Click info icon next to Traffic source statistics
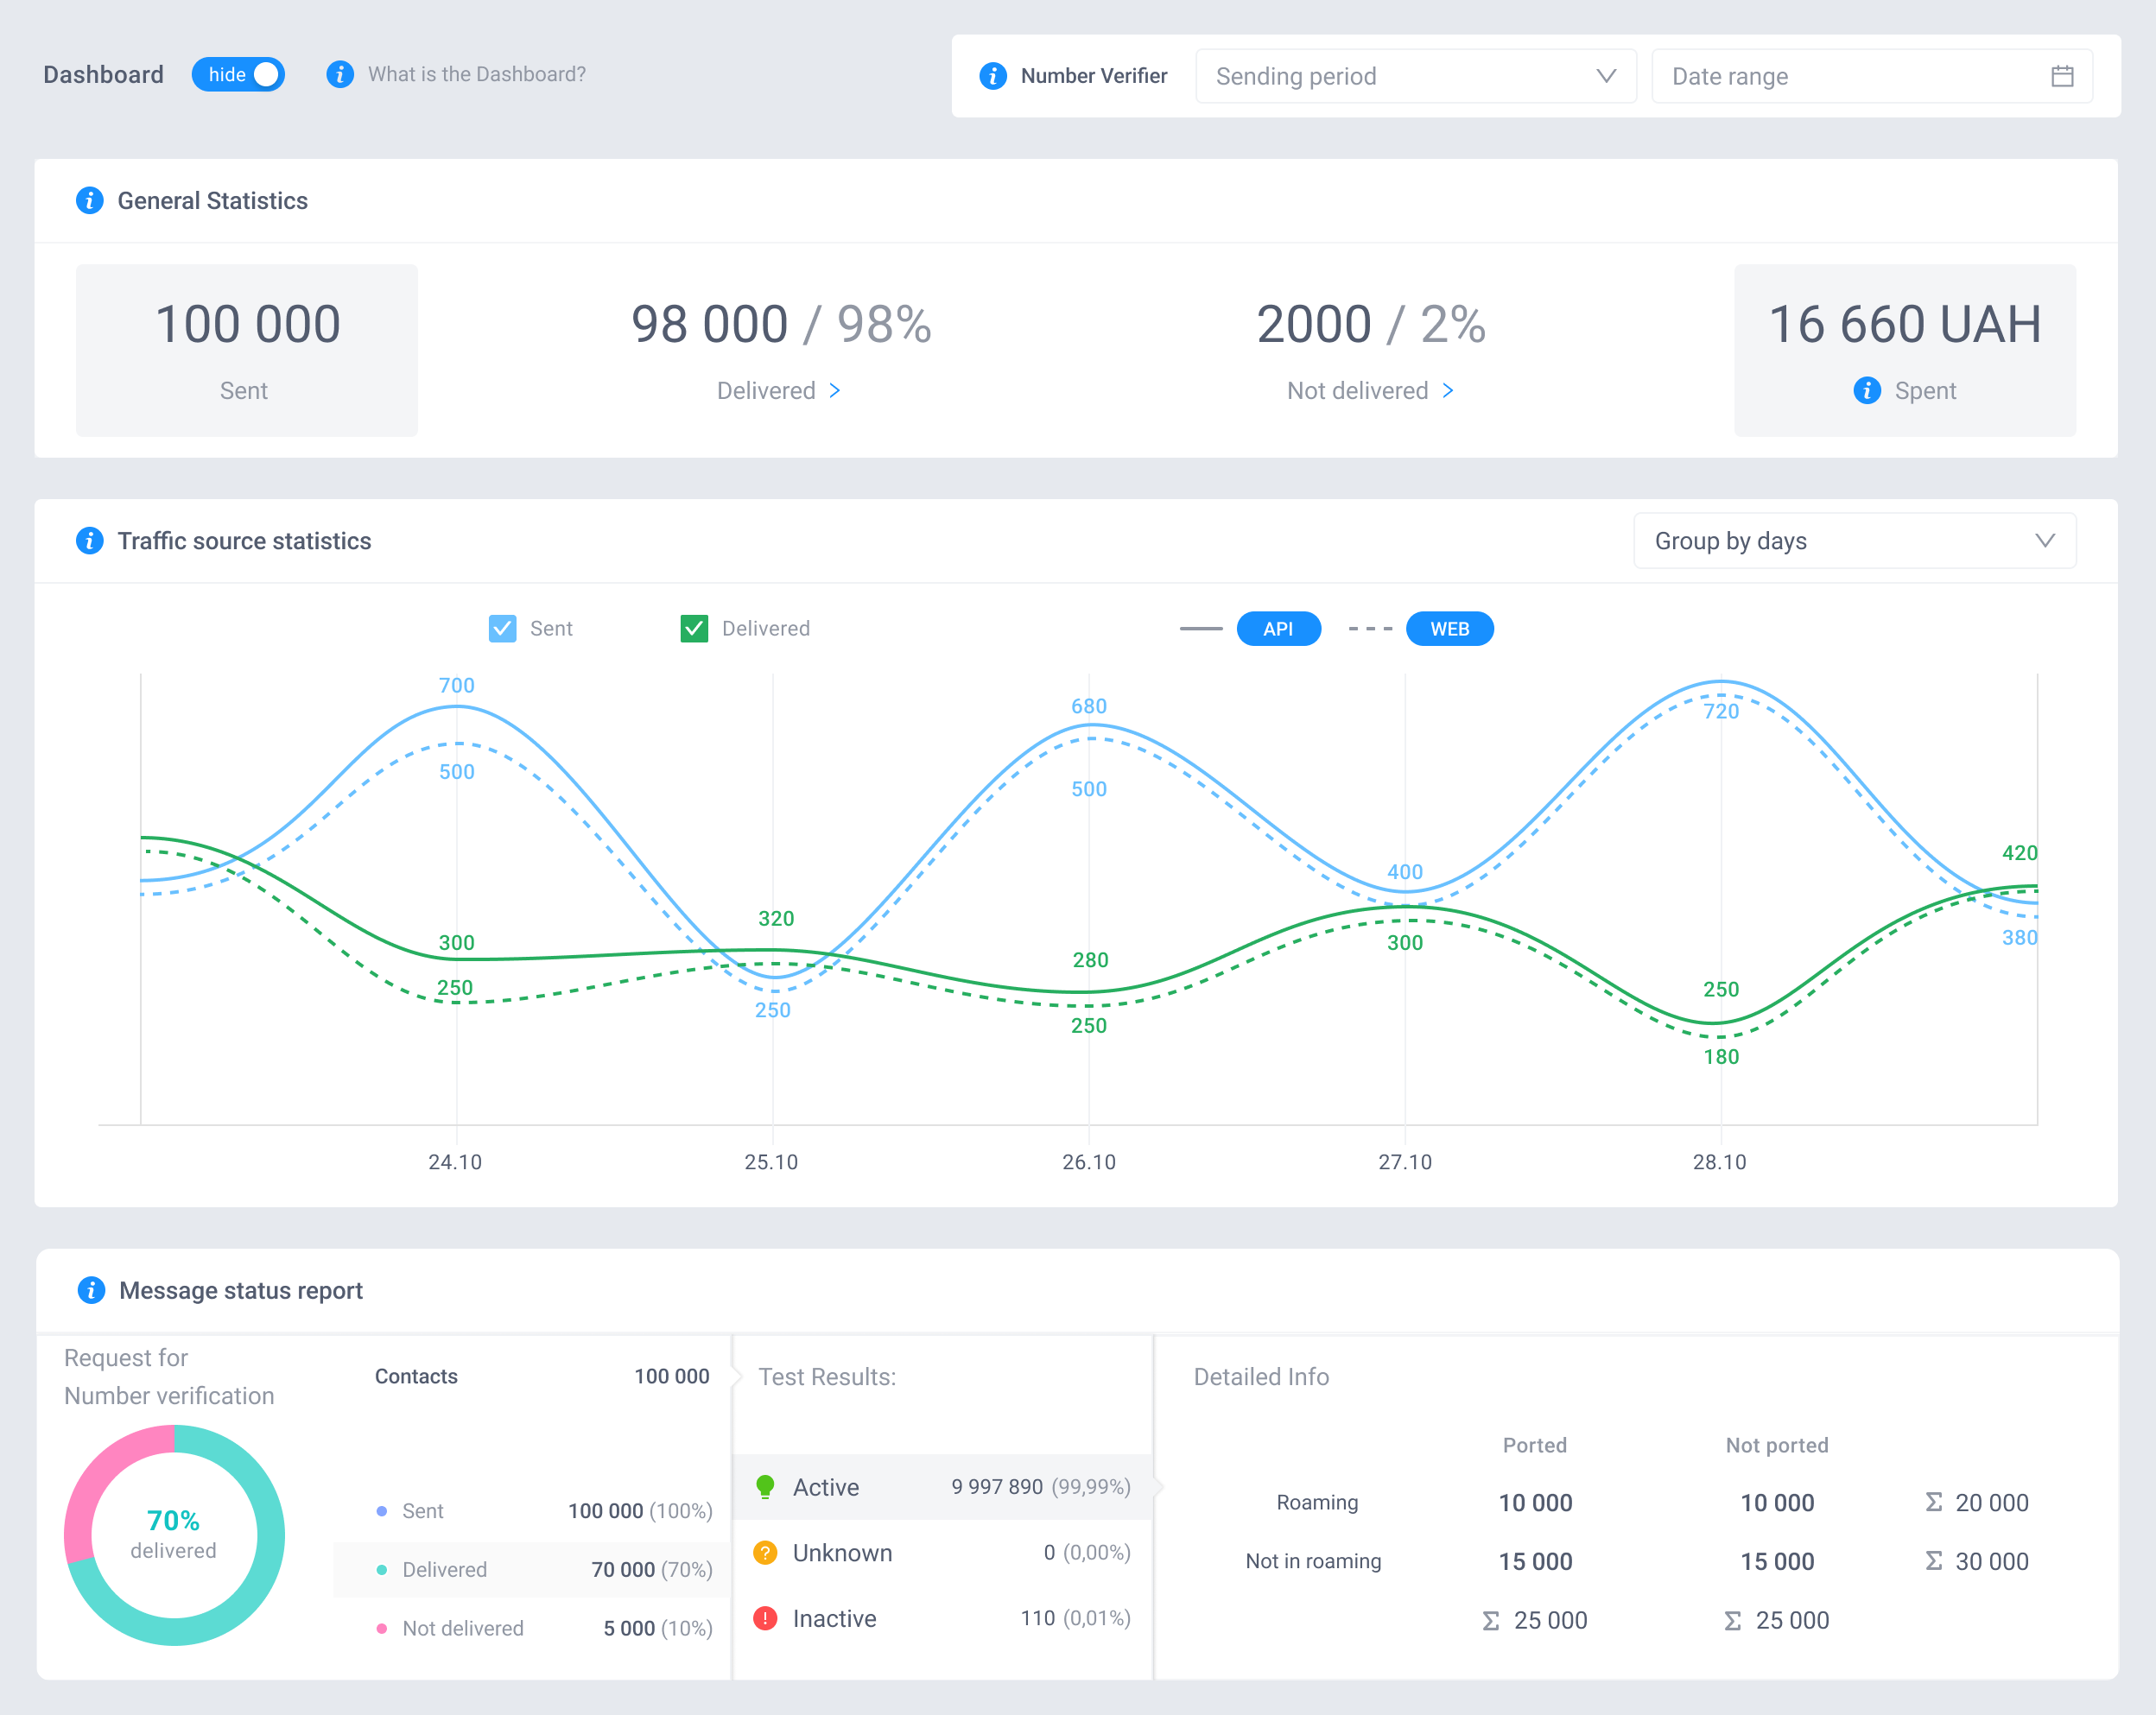Viewport: 2156px width, 1715px height. (x=89, y=540)
